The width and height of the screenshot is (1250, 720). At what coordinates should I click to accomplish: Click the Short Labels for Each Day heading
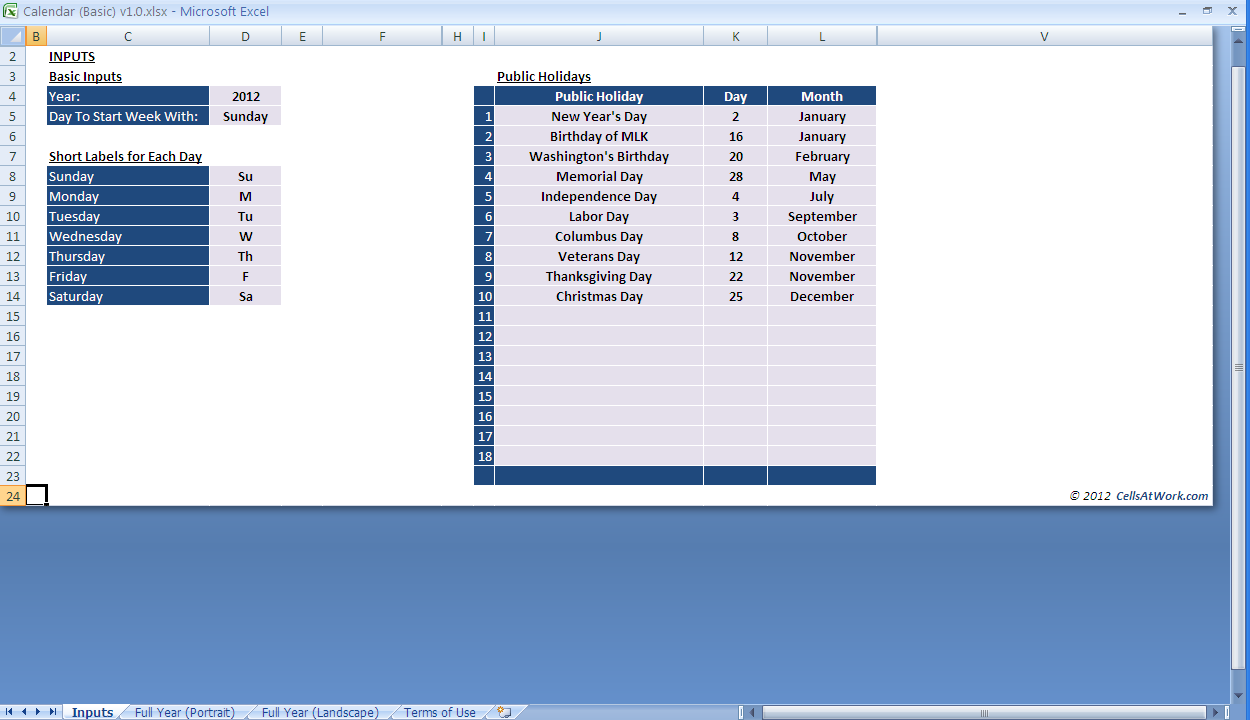coord(125,156)
